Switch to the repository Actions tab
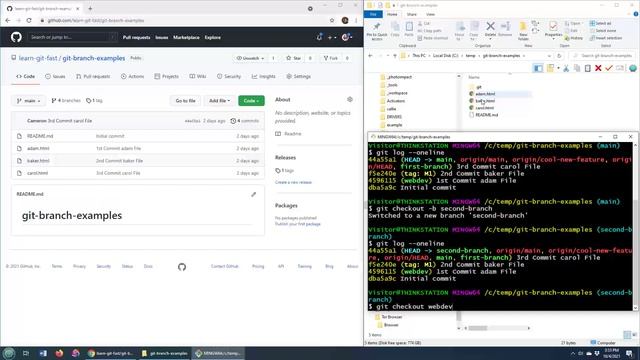640x360 pixels. [132, 76]
